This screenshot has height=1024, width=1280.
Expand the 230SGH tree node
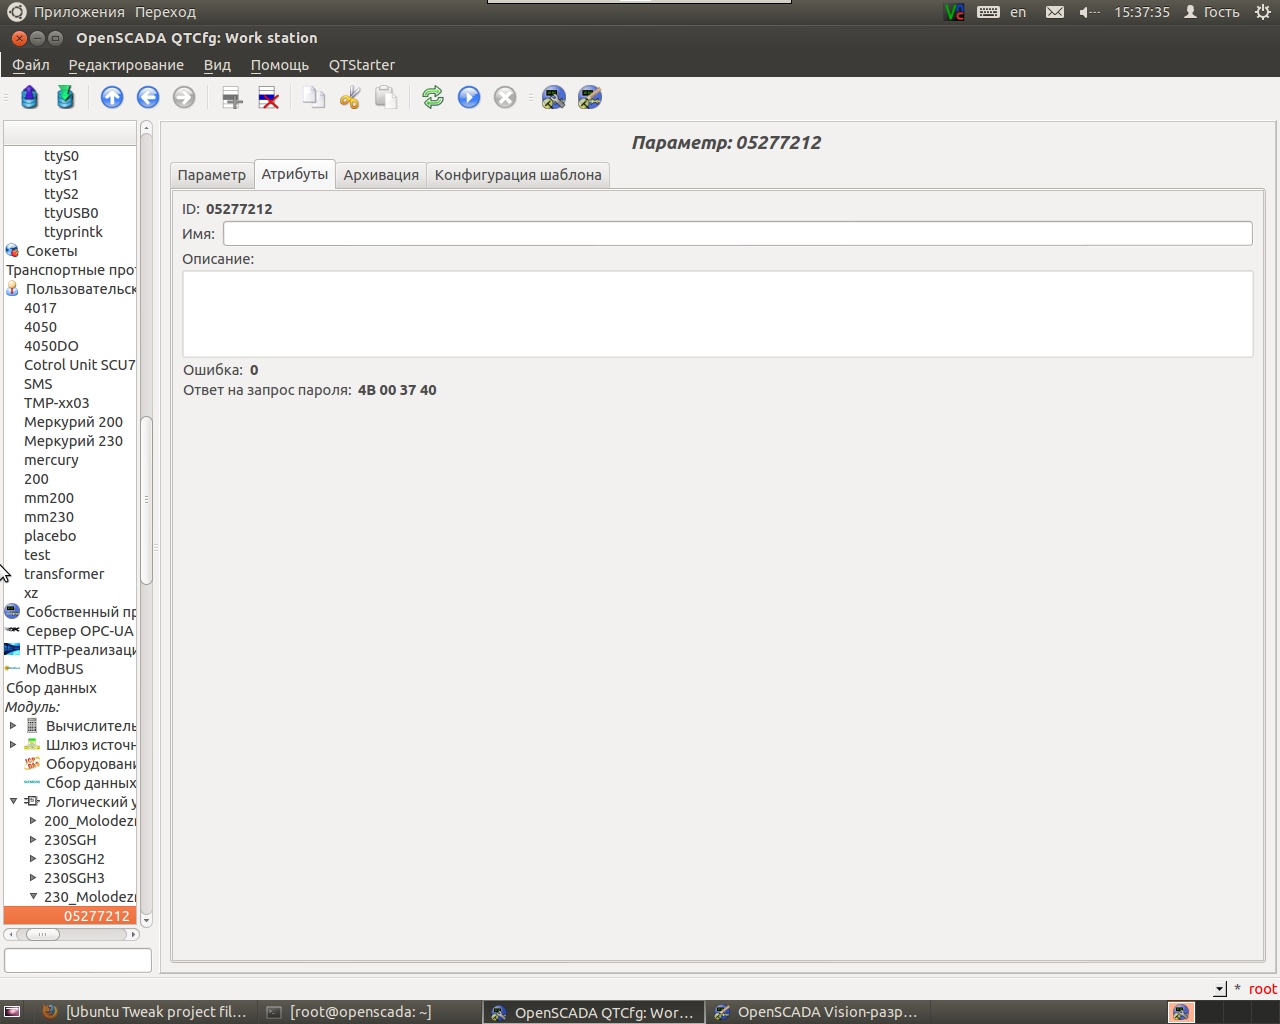click(33, 840)
